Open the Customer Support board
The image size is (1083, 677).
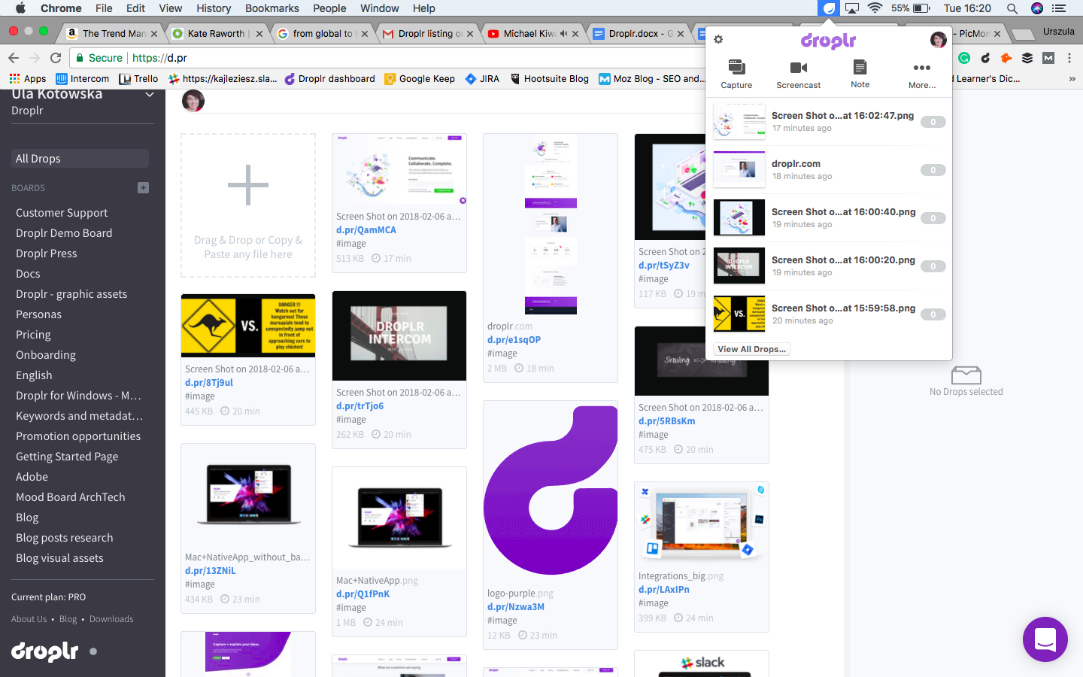[61, 213]
